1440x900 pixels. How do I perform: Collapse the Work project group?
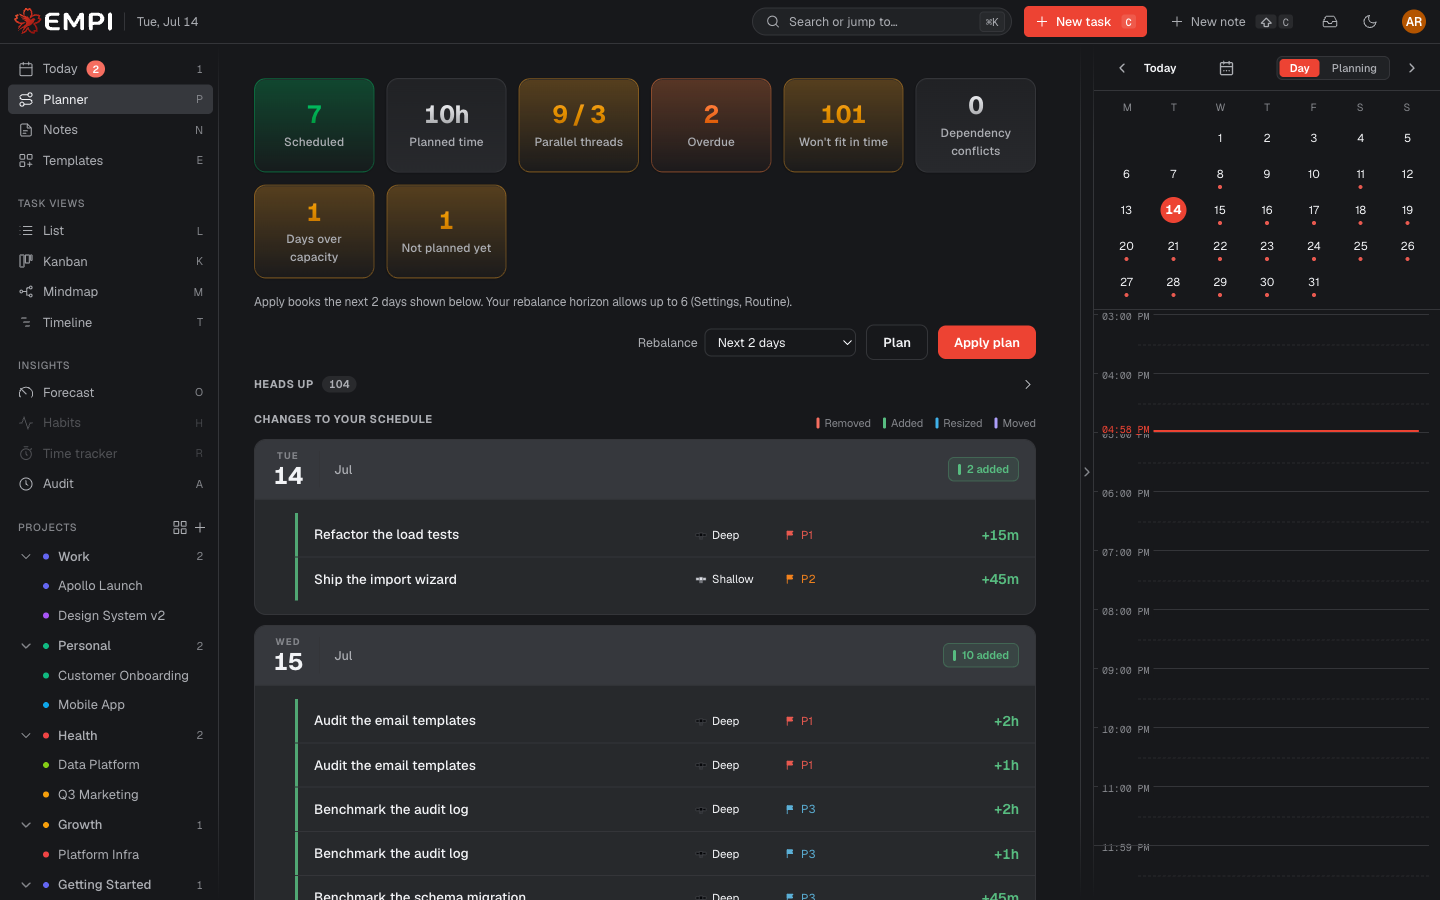tap(26, 557)
